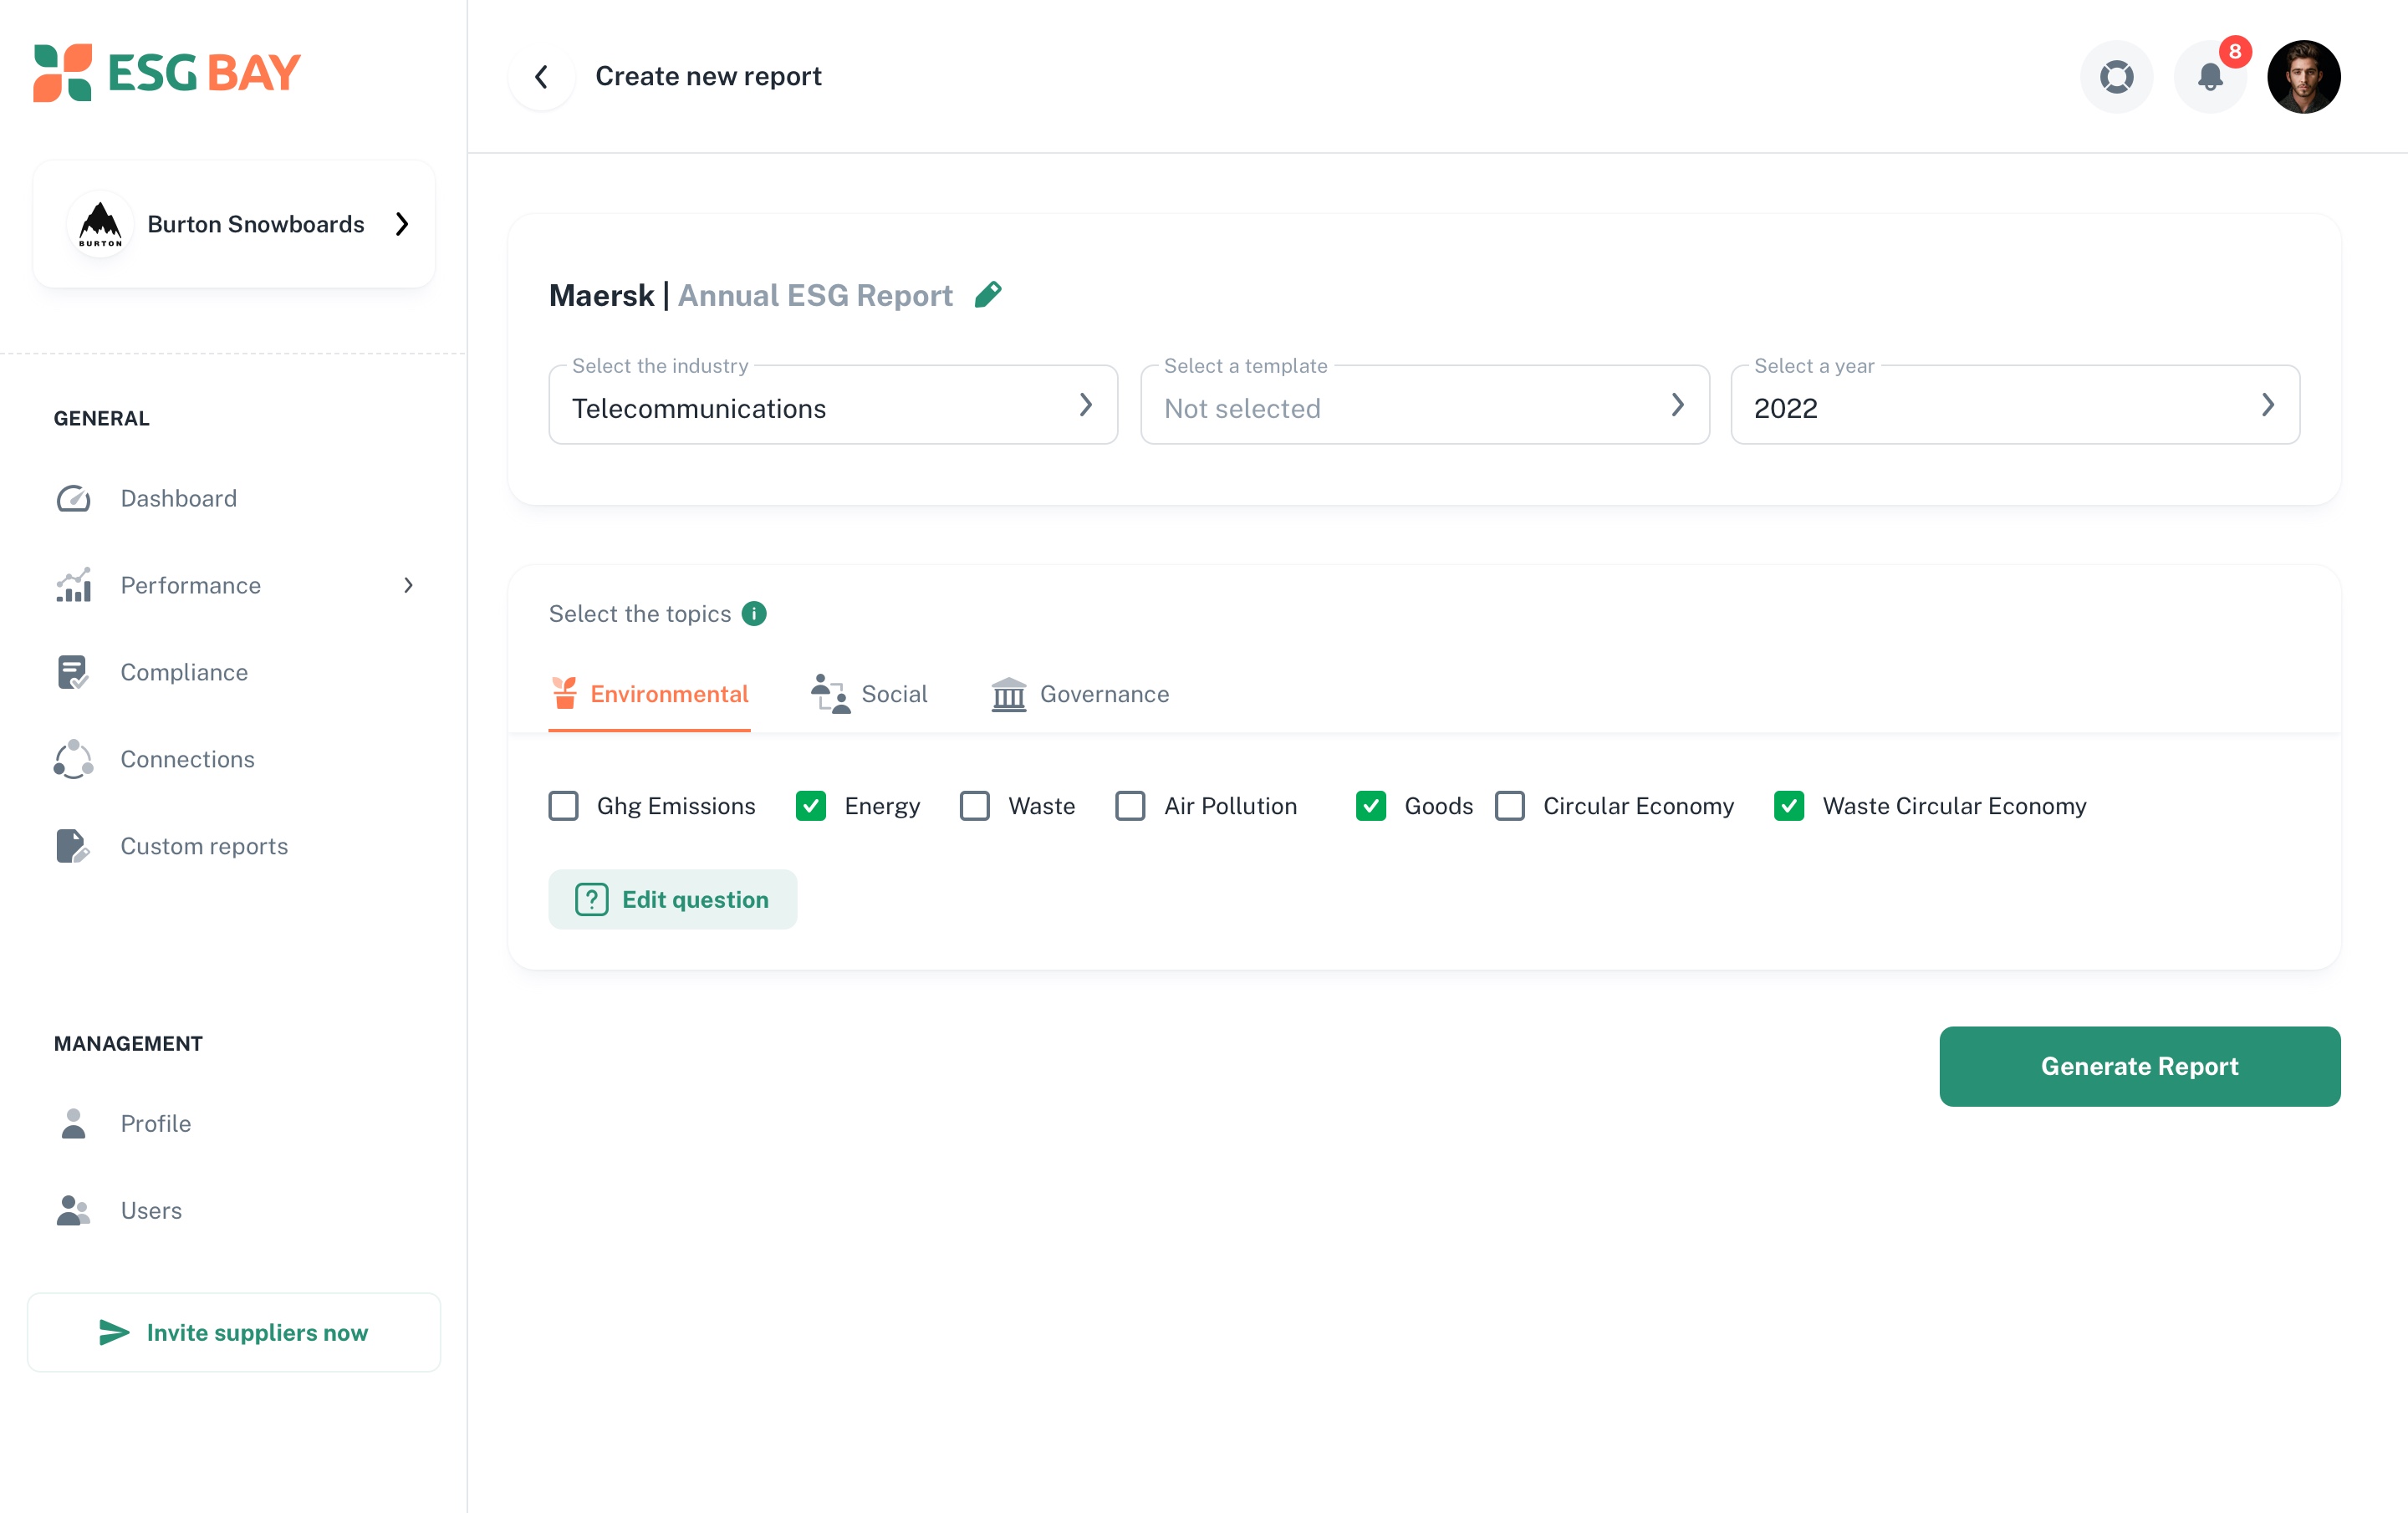Switch to the Social tab
Viewport: 2408px width, 1513px height.
(869, 694)
